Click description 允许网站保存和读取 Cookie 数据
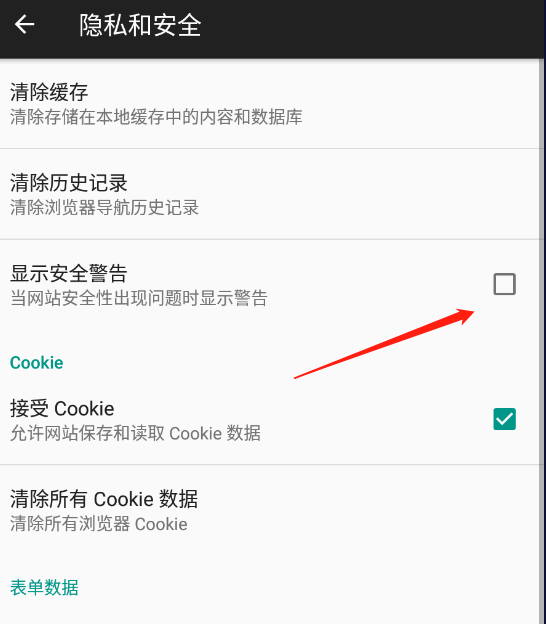 (x=135, y=433)
